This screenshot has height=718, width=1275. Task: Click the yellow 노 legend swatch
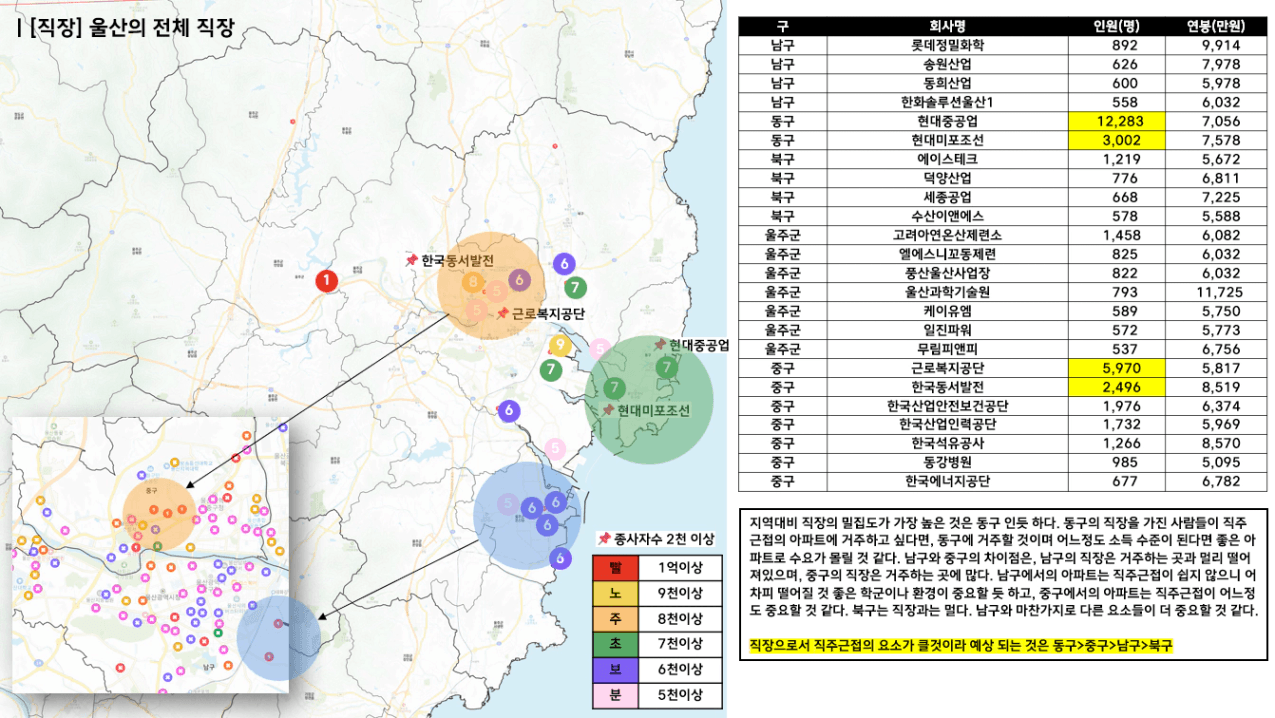(x=615, y=594)
